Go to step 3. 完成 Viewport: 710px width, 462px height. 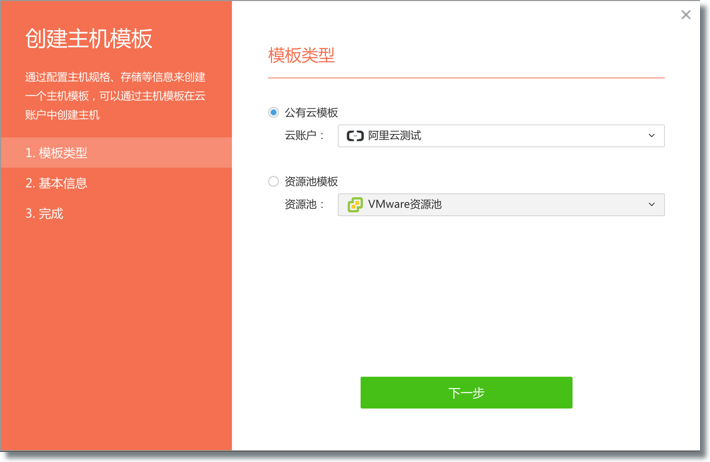pos(45,213)
